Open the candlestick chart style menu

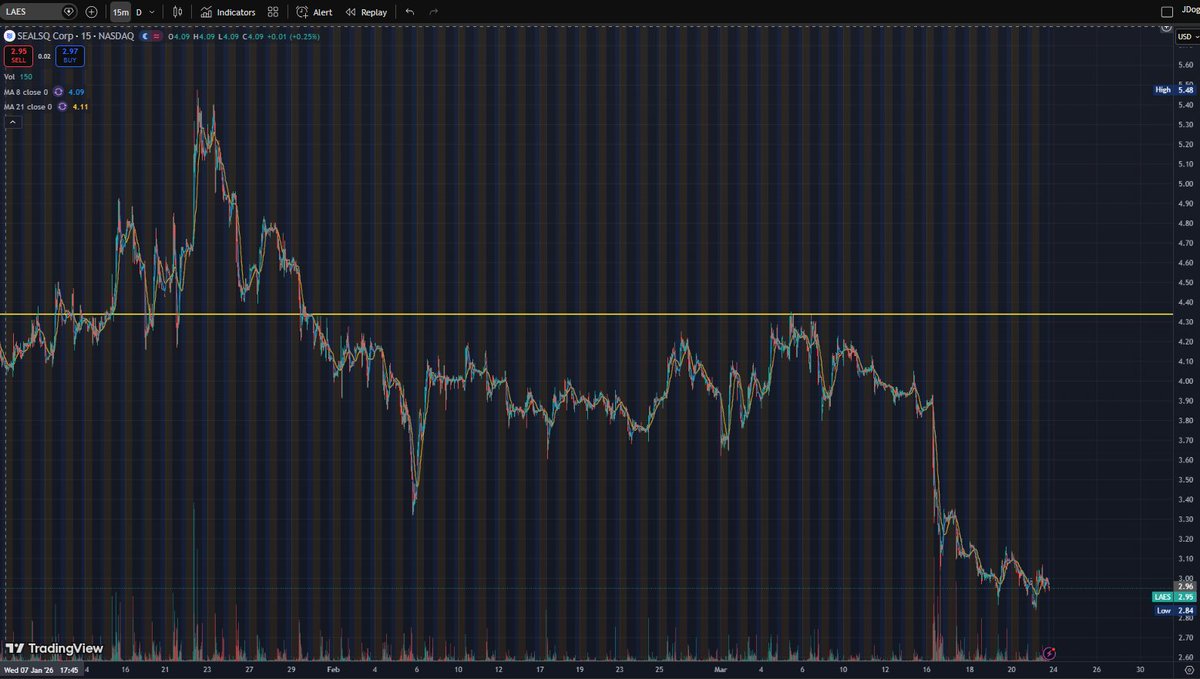tap(177, 12)
